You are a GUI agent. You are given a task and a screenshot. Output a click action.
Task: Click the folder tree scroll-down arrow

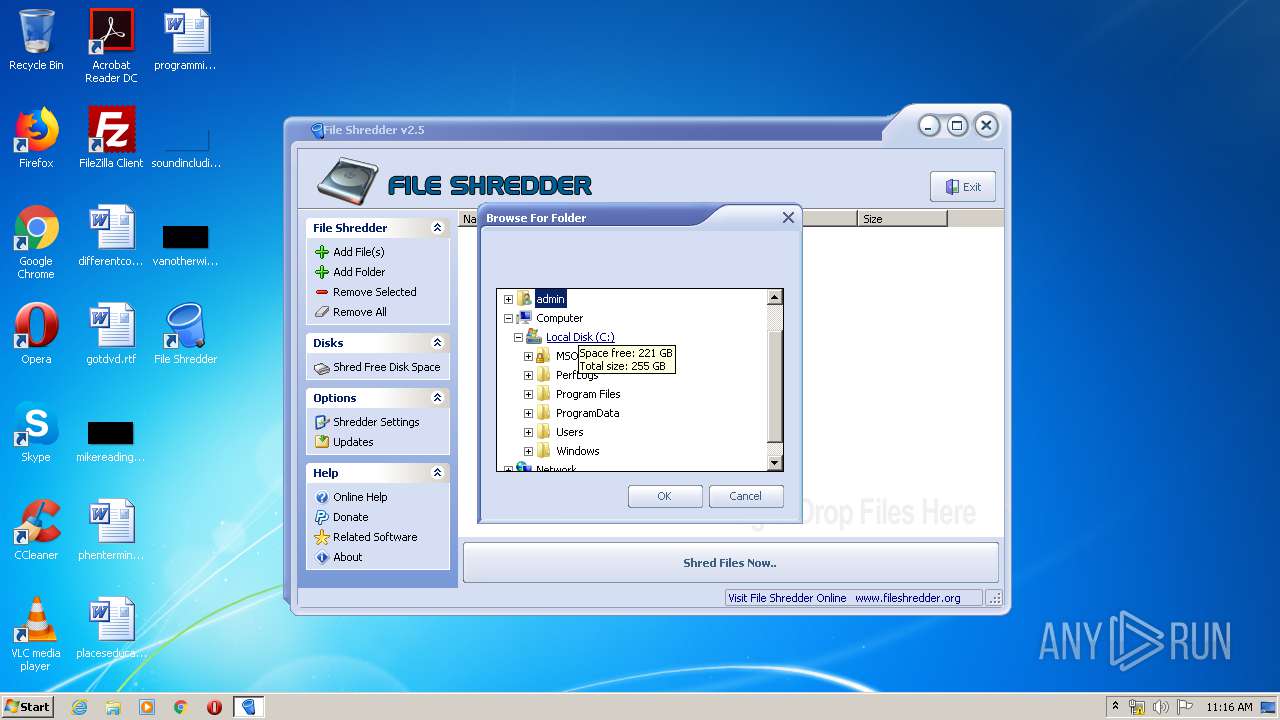(x=774, y=463)
